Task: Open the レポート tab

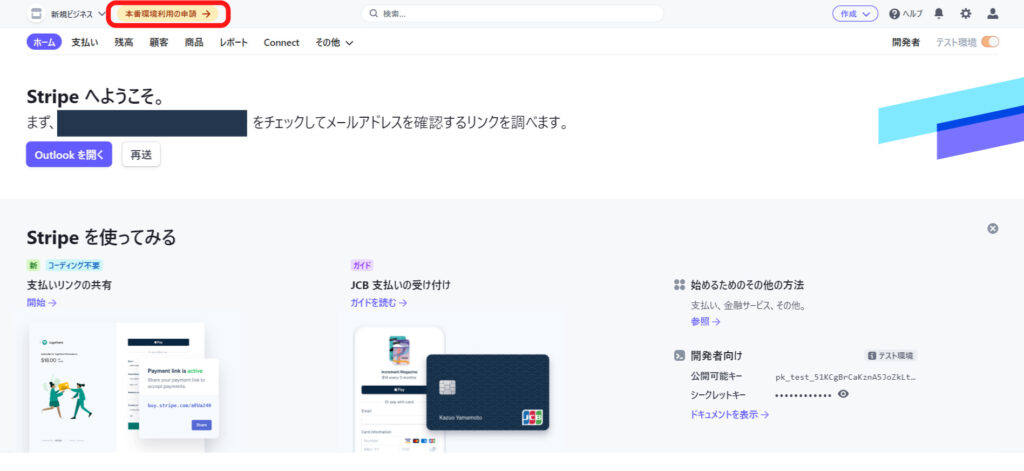Action: 234,42
